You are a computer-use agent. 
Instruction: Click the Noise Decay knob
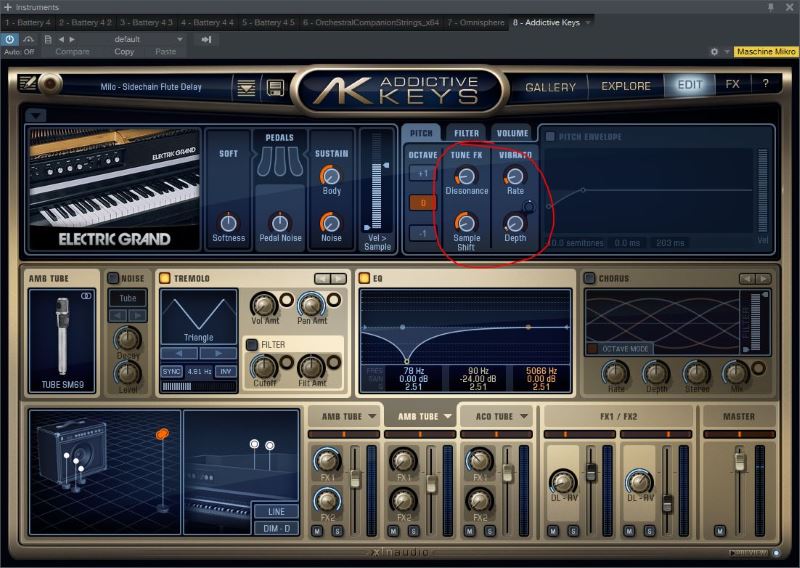coord(128,339)
